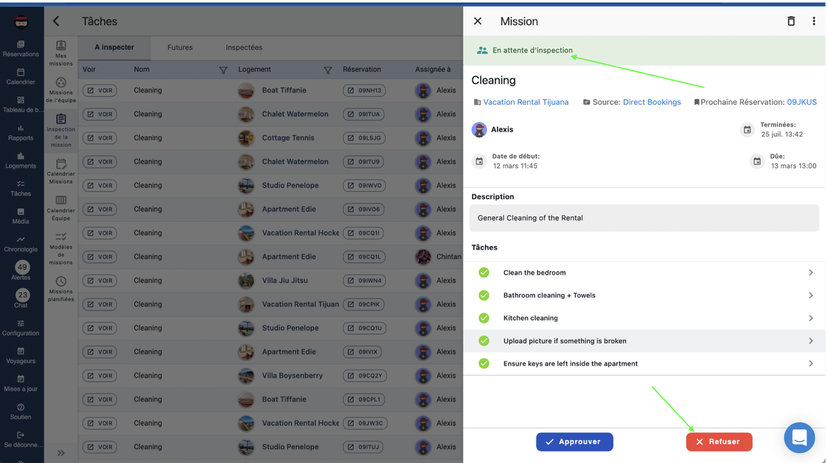
Task: Expand Upload picture if something is broken chevron
Action: (811, 341)
